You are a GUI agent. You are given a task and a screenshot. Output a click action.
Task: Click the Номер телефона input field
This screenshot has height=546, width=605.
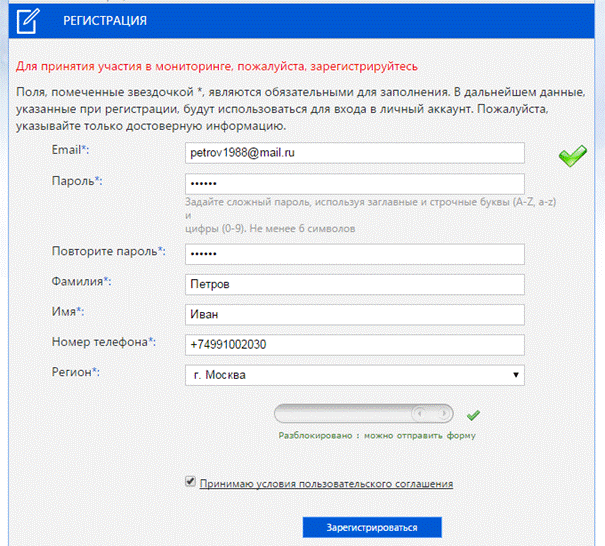[x=355, y=345]
